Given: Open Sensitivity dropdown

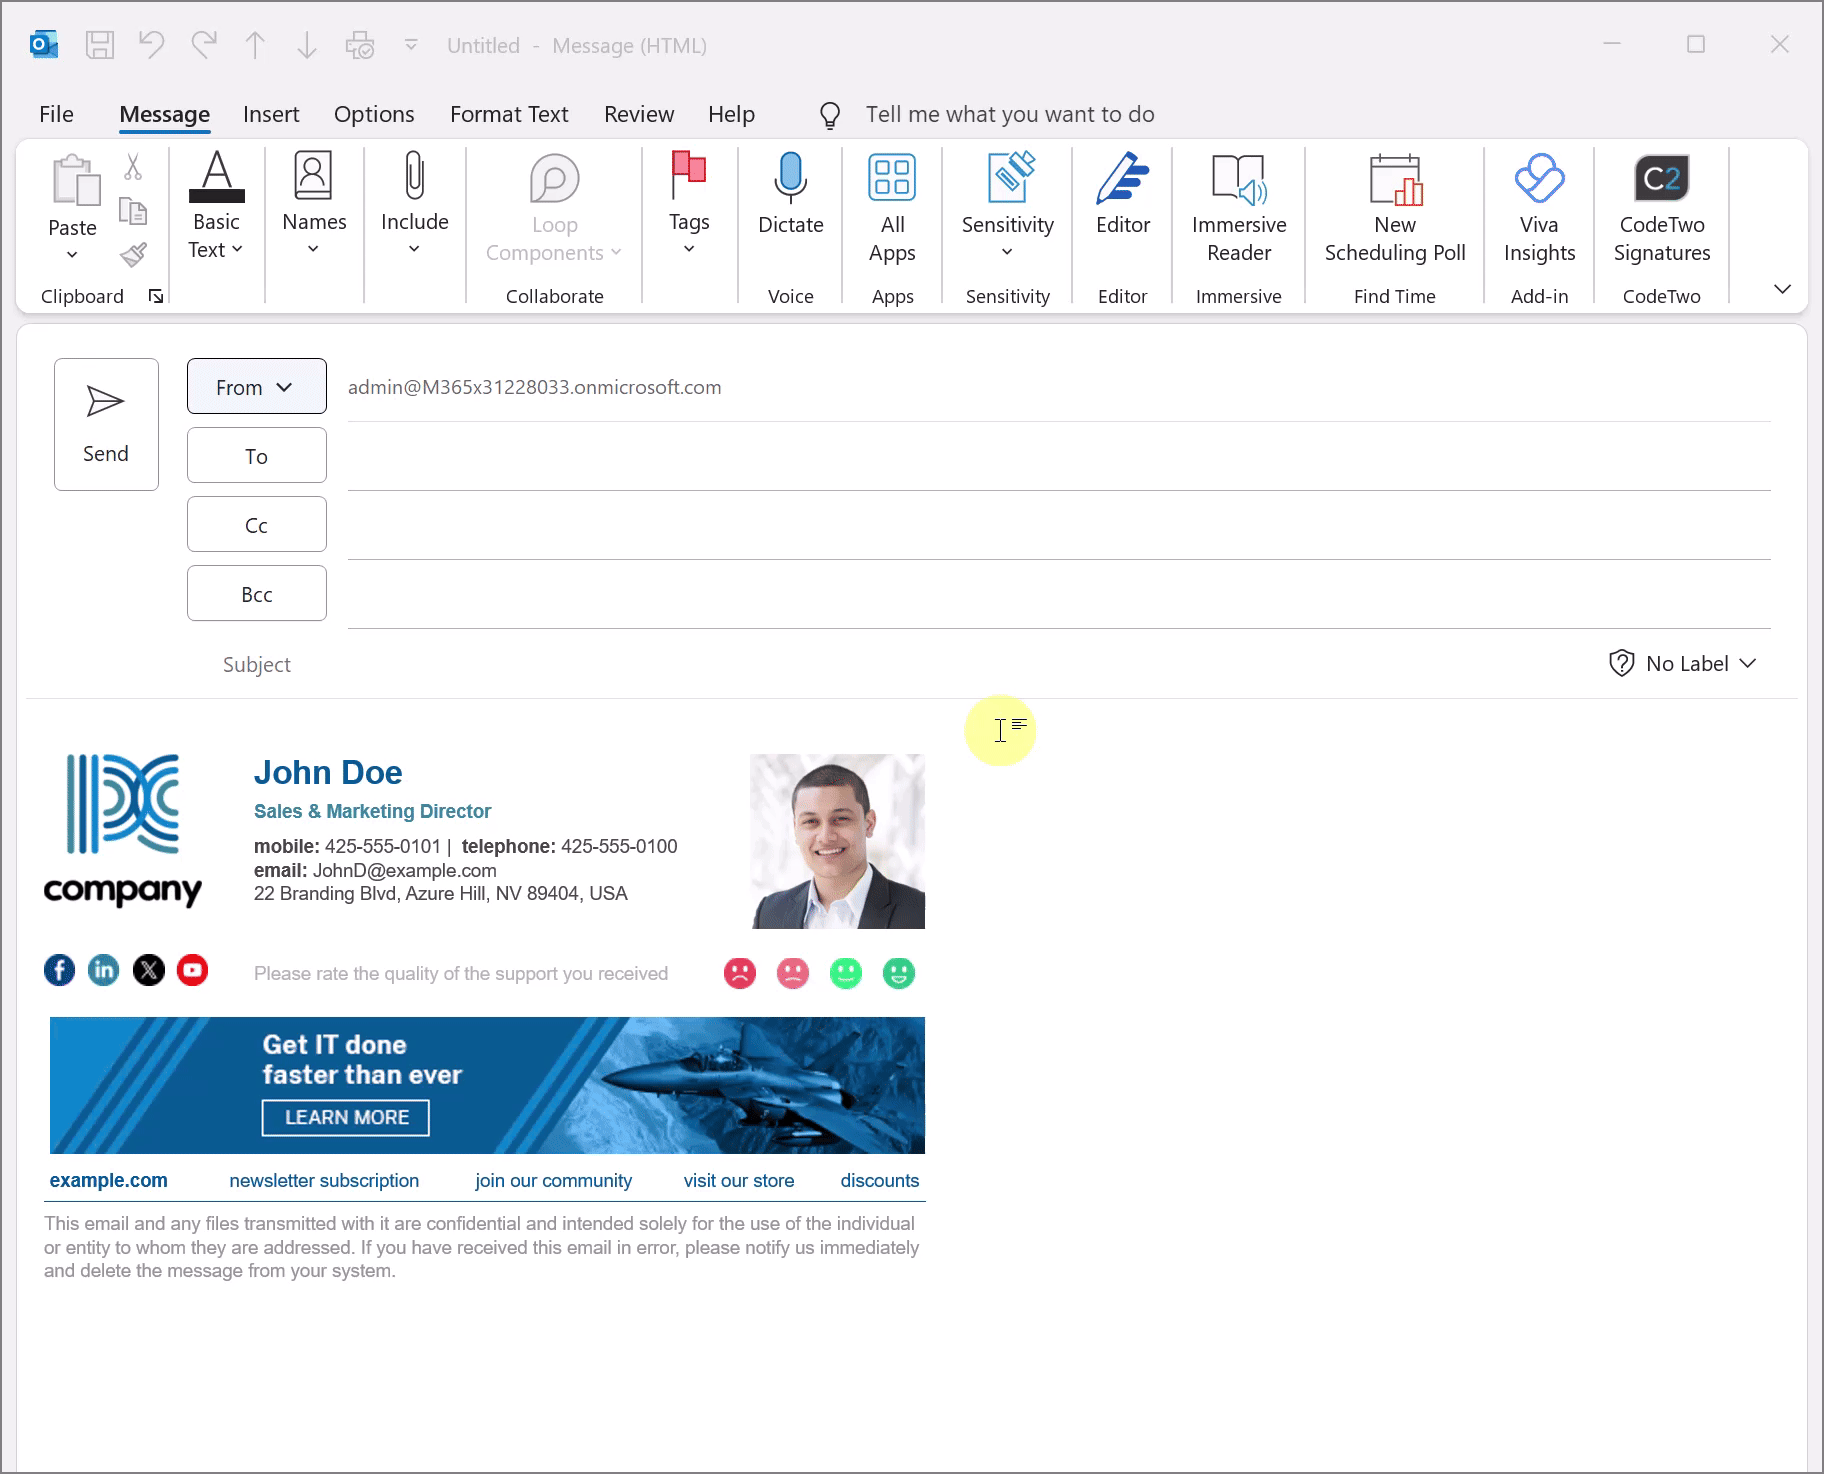Looking at the screenshot, I should click(1007, 206).
